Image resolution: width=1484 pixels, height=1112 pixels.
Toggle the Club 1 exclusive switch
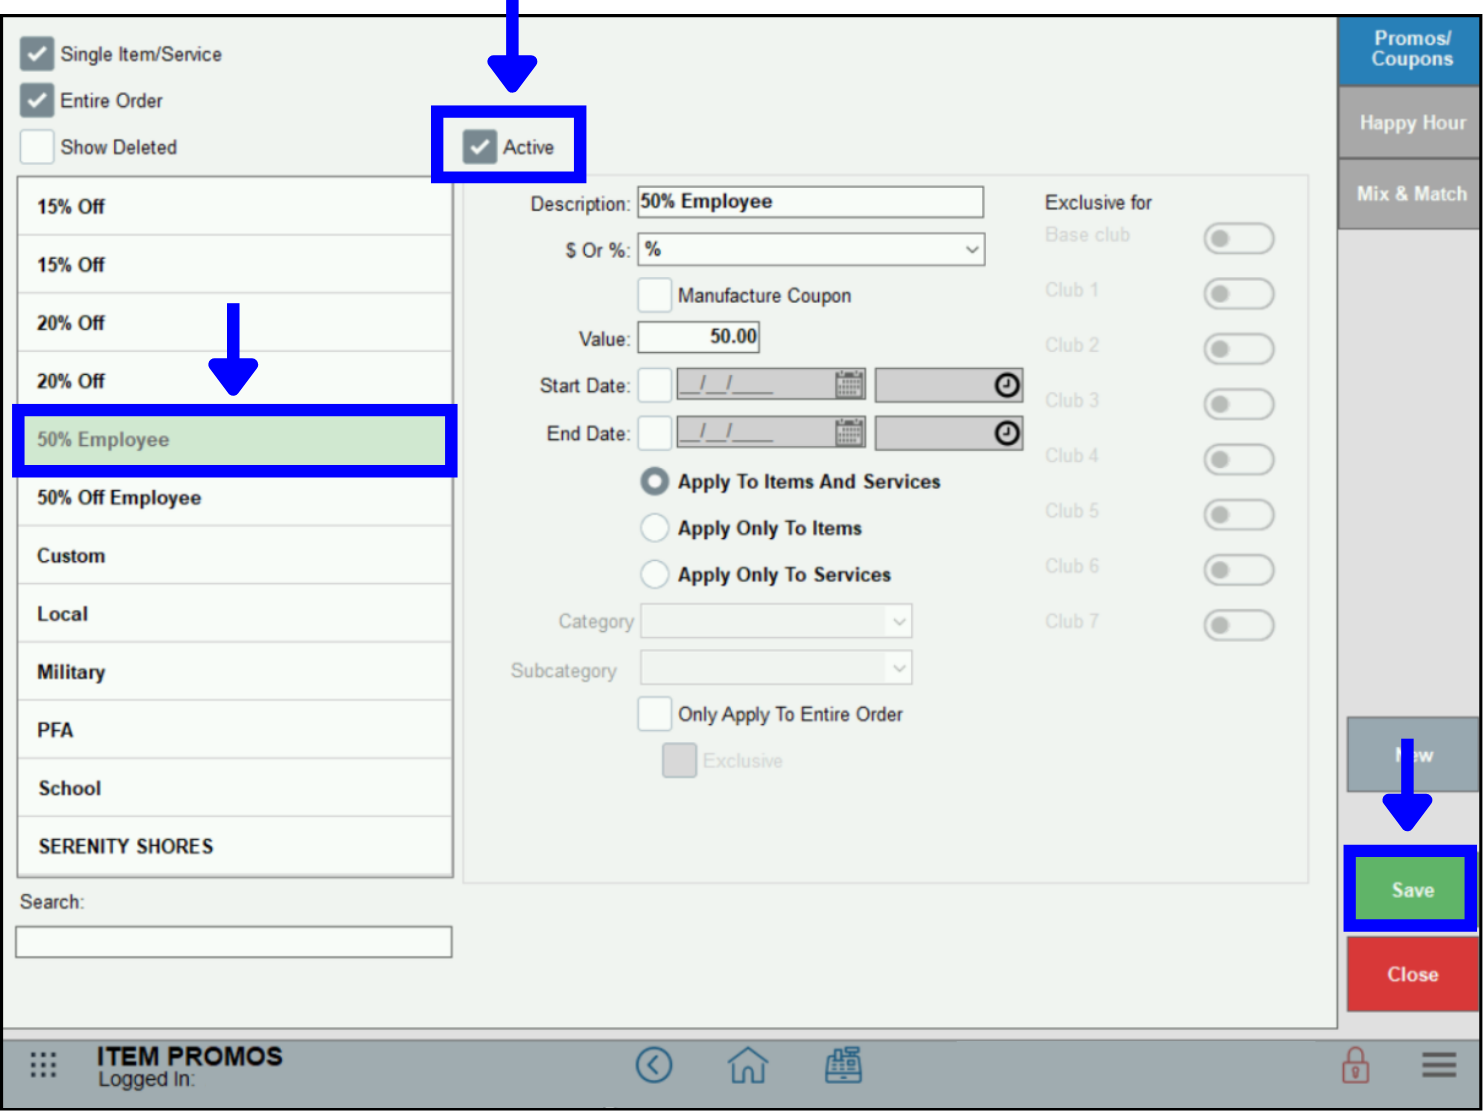1238,294
